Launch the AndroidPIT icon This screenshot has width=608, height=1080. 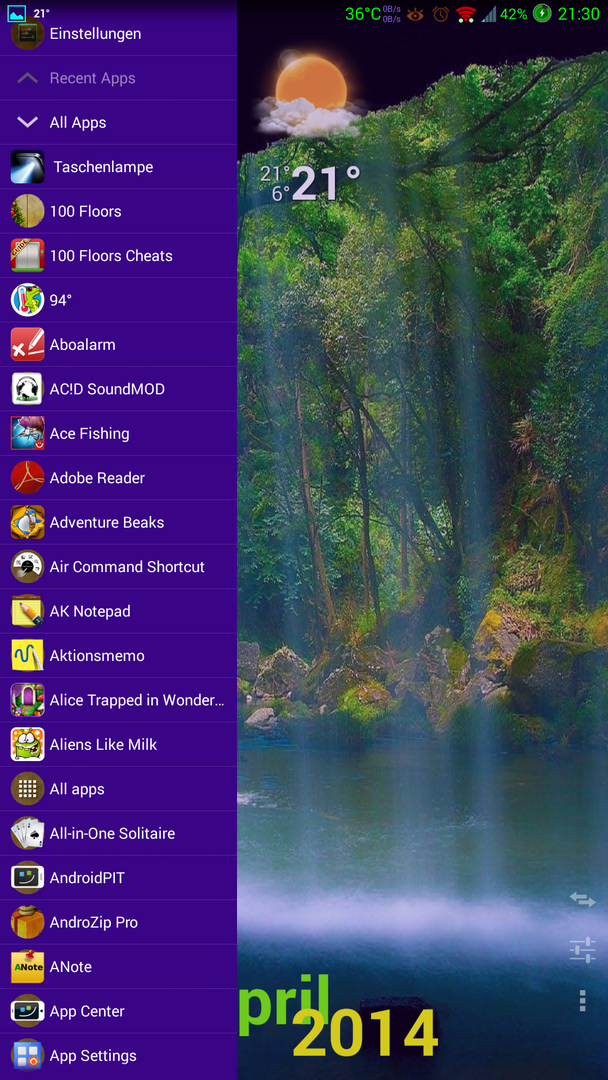28,878
